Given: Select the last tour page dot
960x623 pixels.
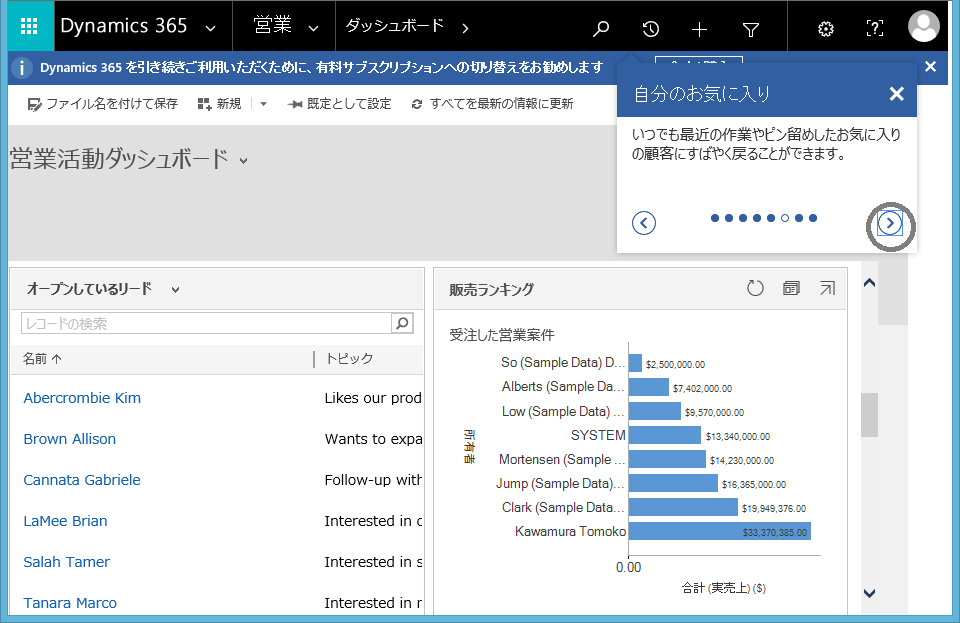Looking at the screenshot, I should pyautogui.click(x=813, y=218).
